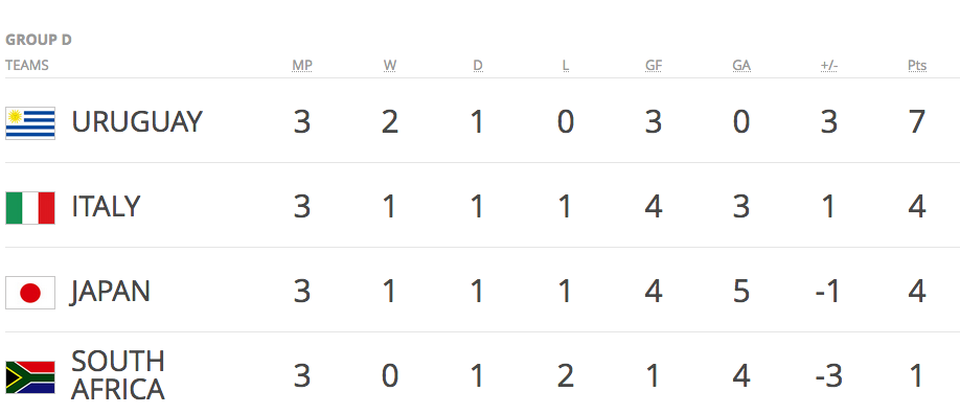Click the +/- column header

[x=829, y=66]
